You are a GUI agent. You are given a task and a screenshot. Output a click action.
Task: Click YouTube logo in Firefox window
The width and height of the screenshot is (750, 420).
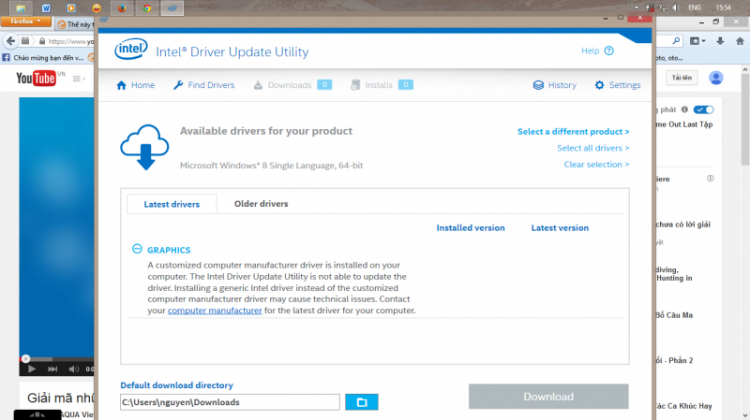coord(36,78)
